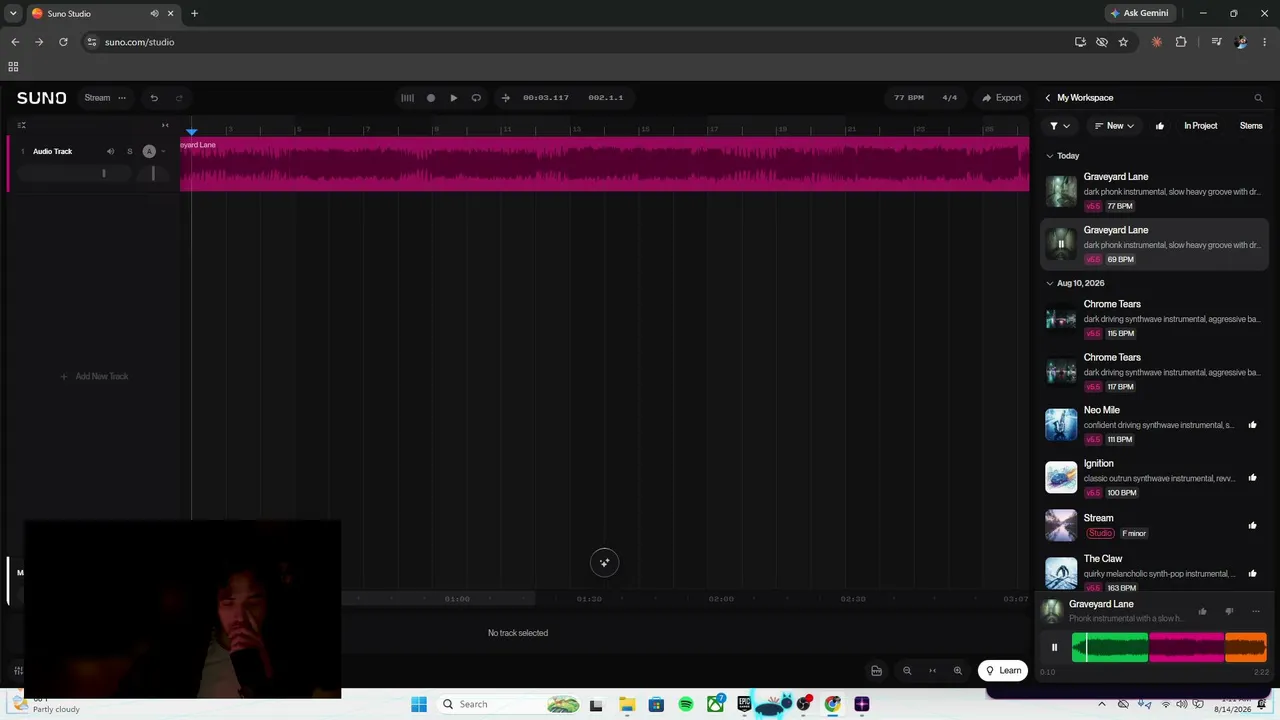Click the SUNO logo

click(x=41, y=98)
